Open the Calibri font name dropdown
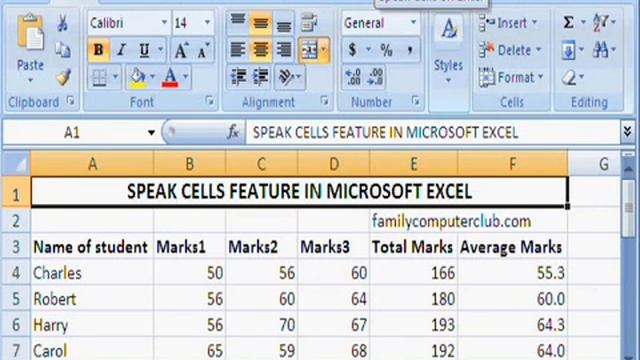The width and height of the screenshot is (640, 360). click(164, 22)
